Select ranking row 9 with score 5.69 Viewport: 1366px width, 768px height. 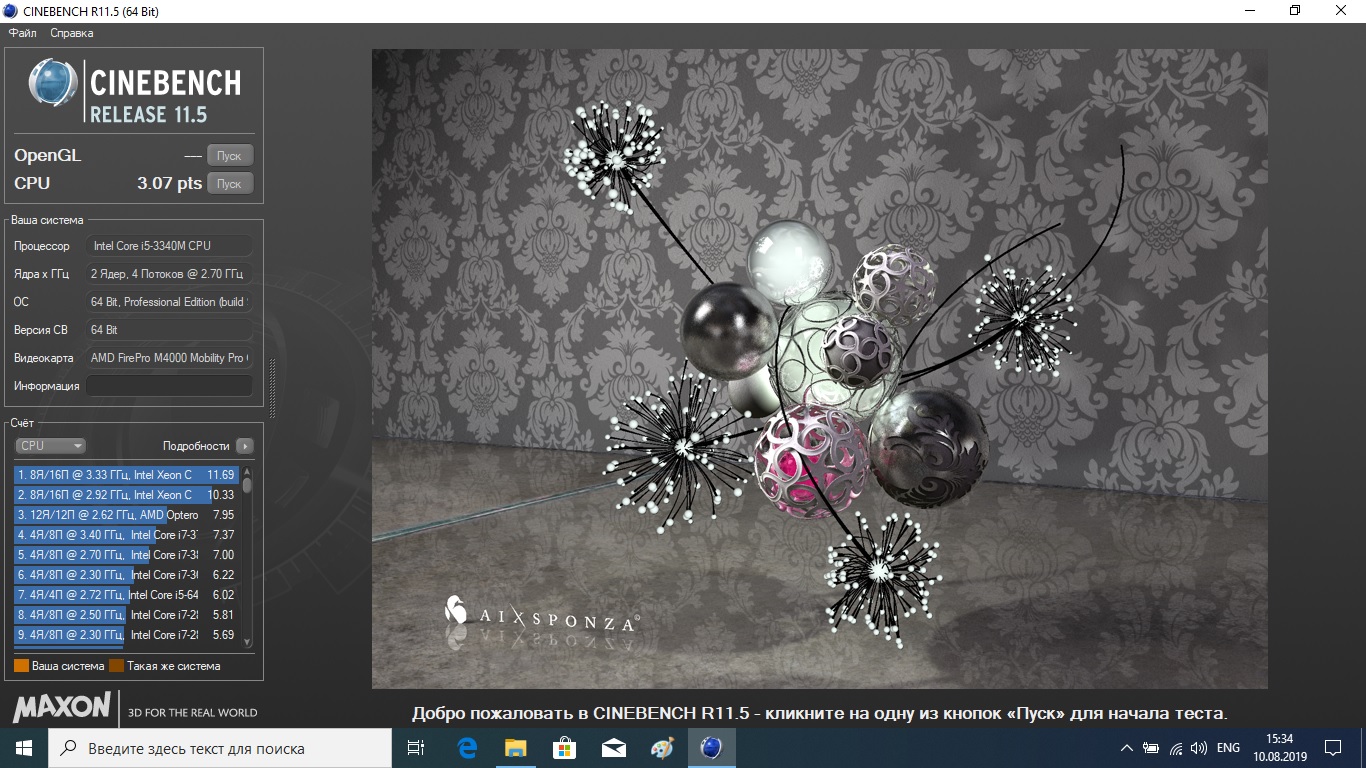pos(126,635)
